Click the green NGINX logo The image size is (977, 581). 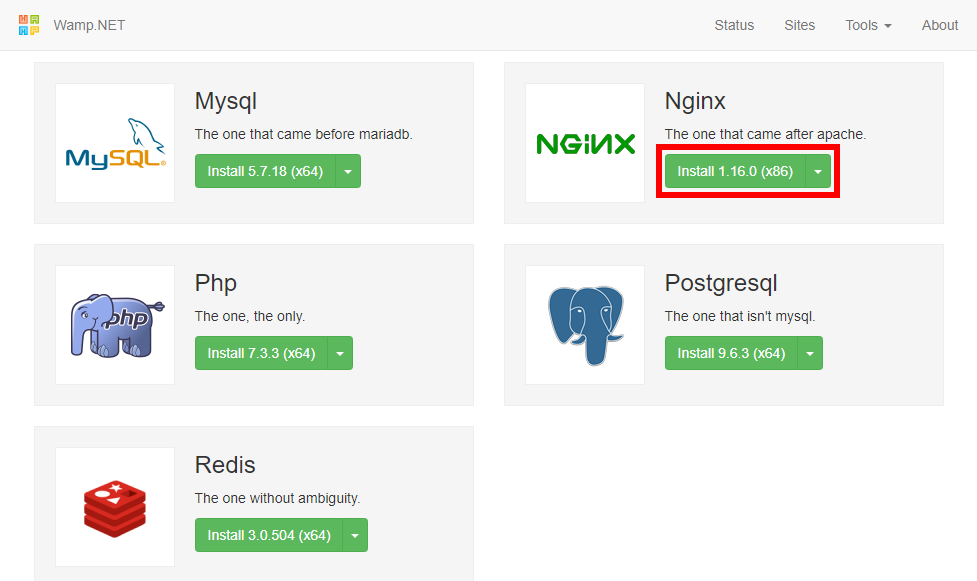pyautogui.click(x=586, y=144)
